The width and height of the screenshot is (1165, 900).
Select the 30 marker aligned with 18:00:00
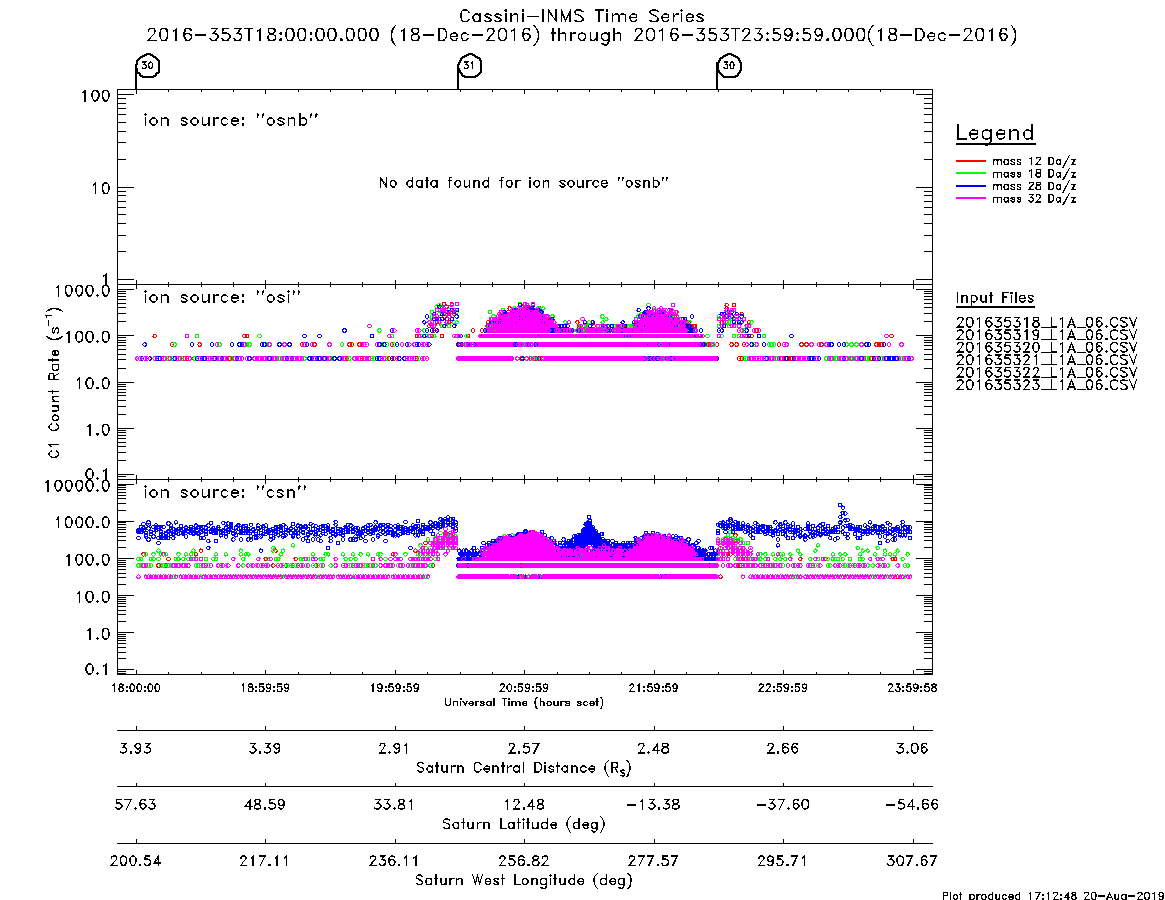[148, 65]
